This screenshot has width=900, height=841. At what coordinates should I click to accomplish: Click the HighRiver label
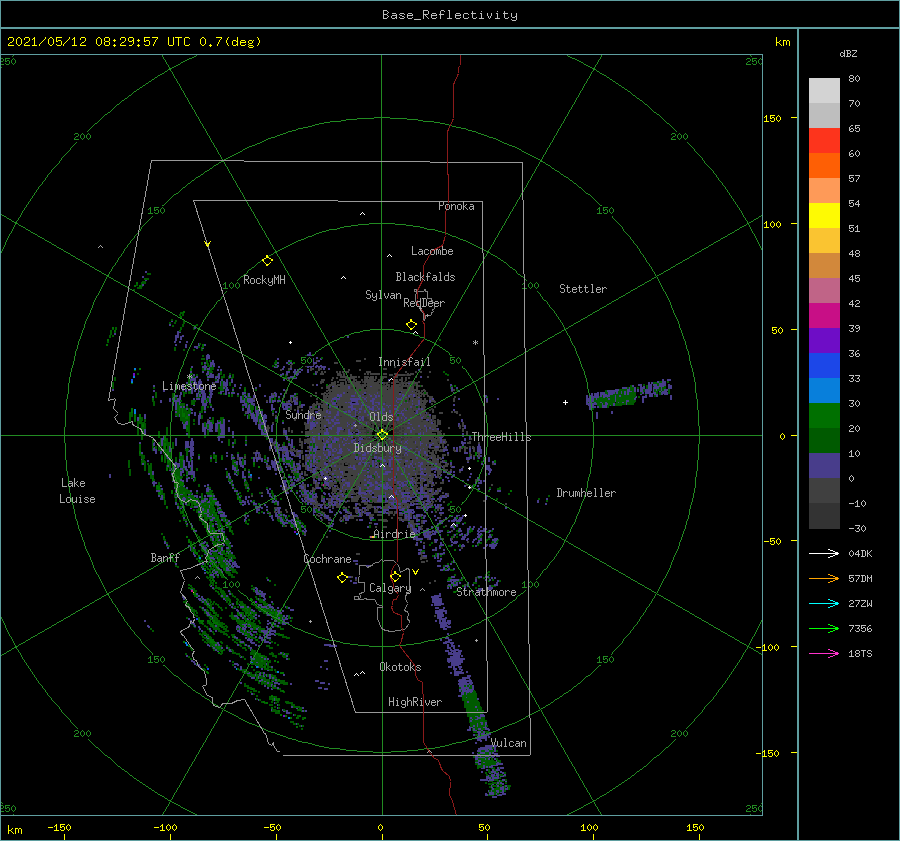(x=415, y=702)
